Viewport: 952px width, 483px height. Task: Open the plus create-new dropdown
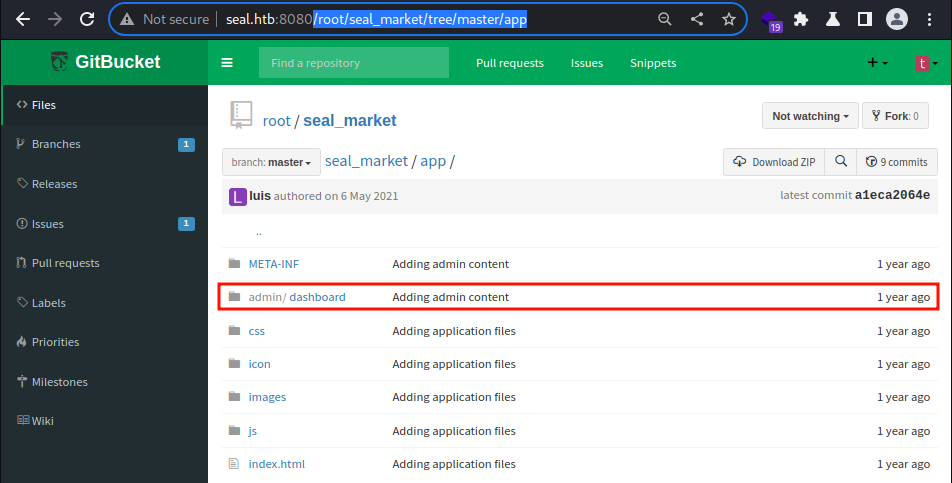(877, 62)
